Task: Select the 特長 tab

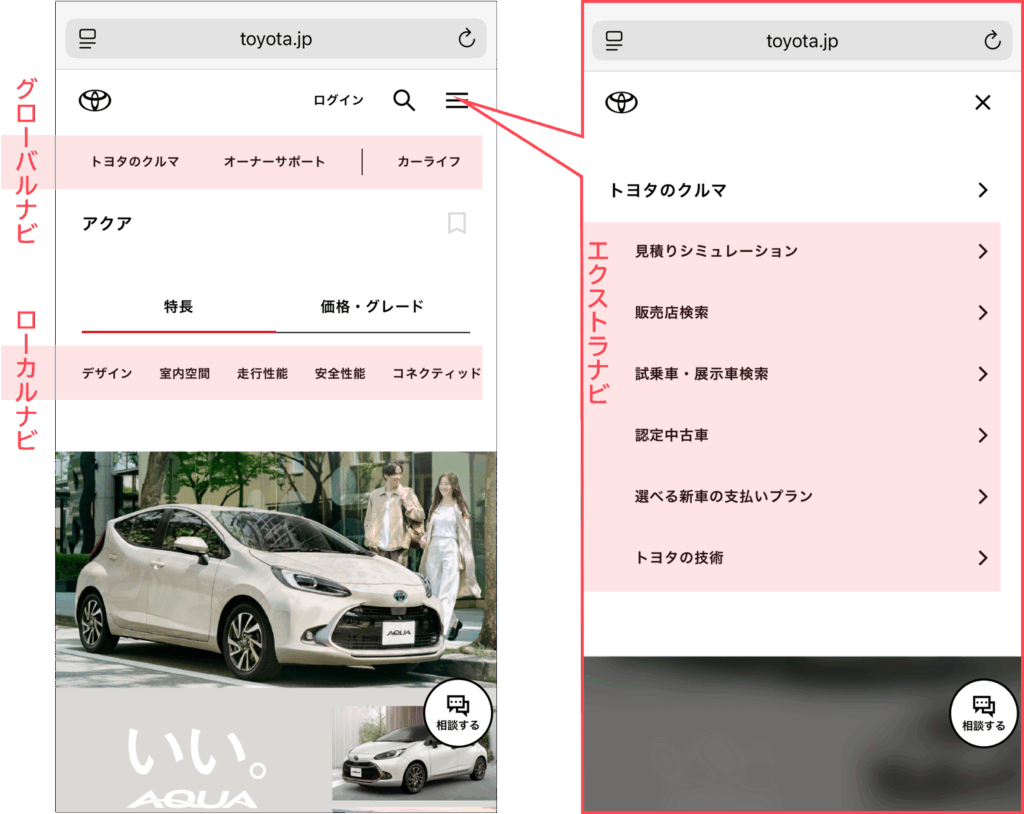Action: (x=178, y=307)
